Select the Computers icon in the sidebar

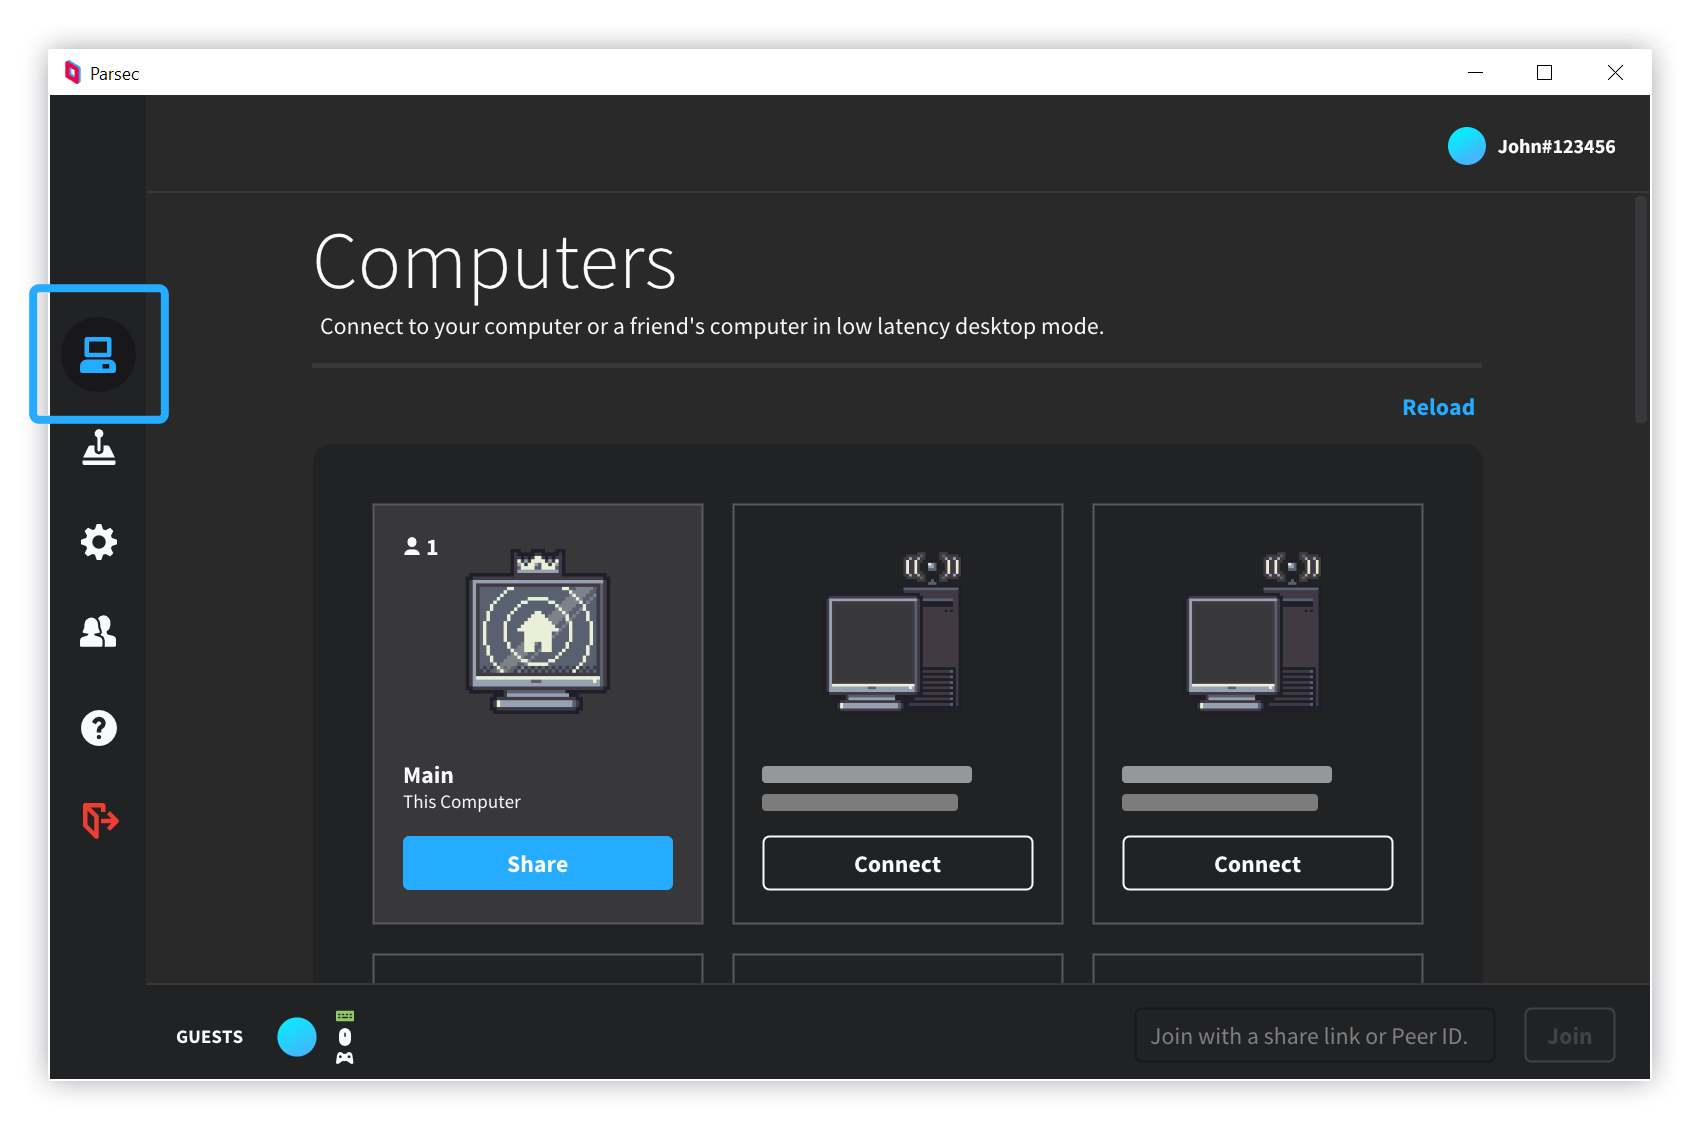(98, 354)
